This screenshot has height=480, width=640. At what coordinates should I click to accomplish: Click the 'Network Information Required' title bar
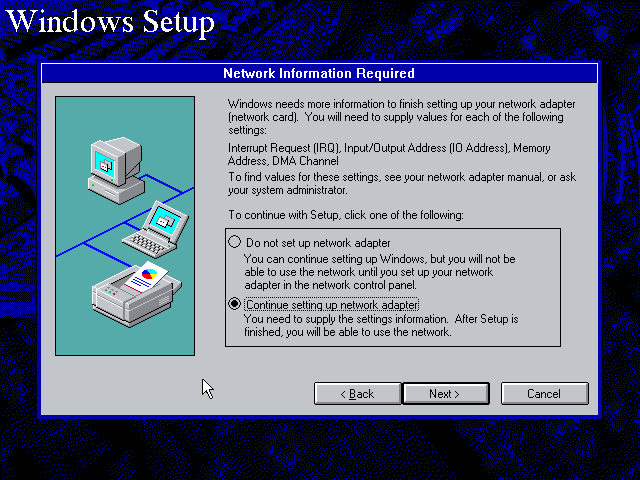[x=319, y=73]
